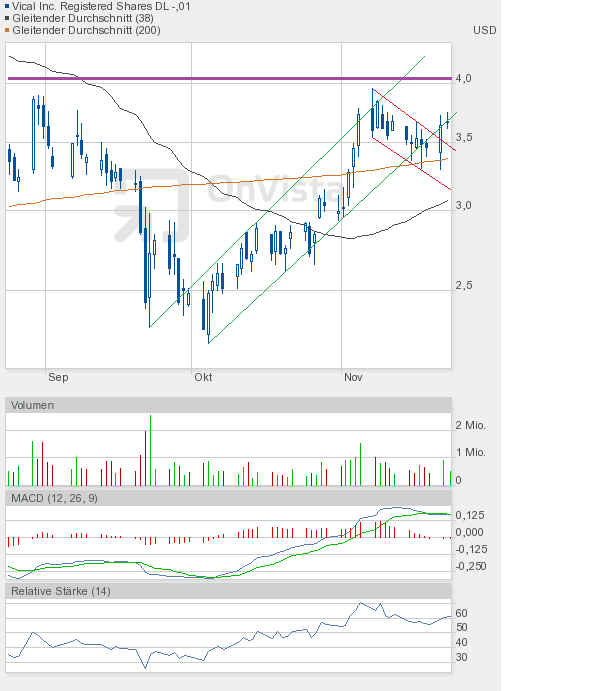The image size is (614, 691).
Task: Select the Gleitender Durchschnitt (200) legend label
Action: click(86, 30)
